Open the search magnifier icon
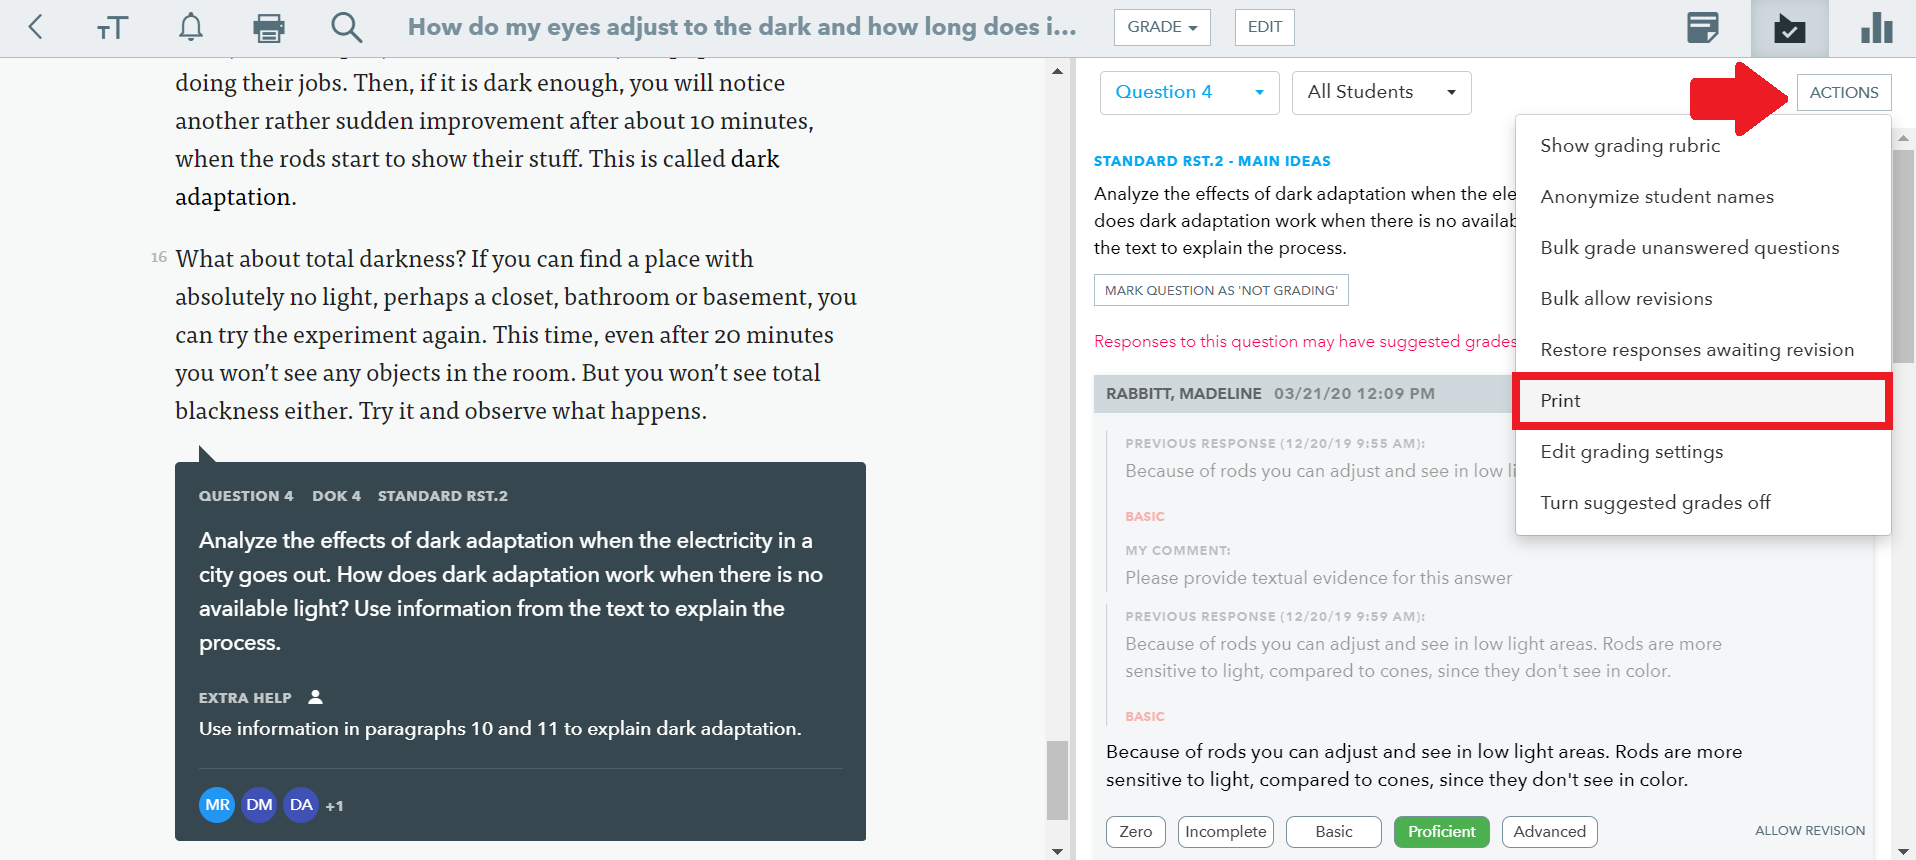This screenshot has width=1916, height=860. 347,27
